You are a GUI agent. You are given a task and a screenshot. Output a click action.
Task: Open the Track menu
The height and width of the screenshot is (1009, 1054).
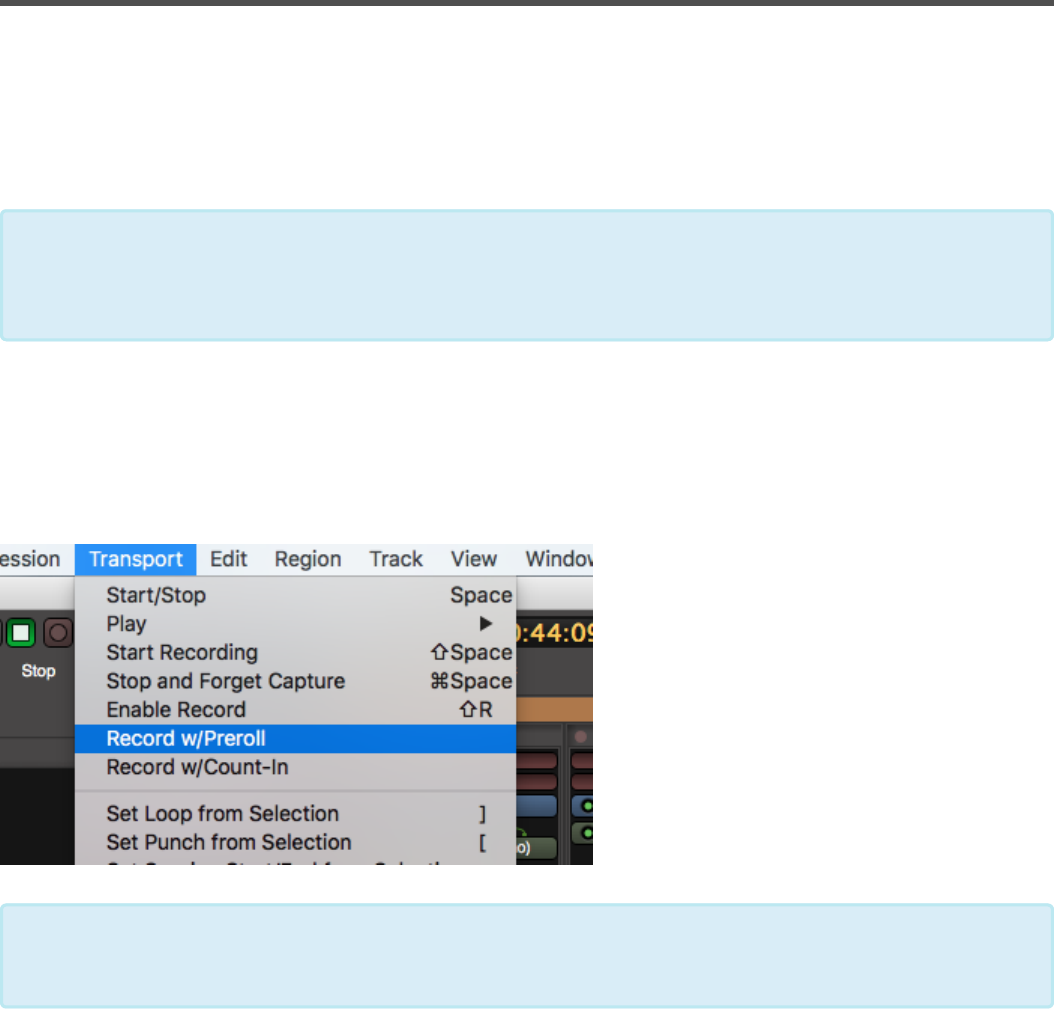396,559
